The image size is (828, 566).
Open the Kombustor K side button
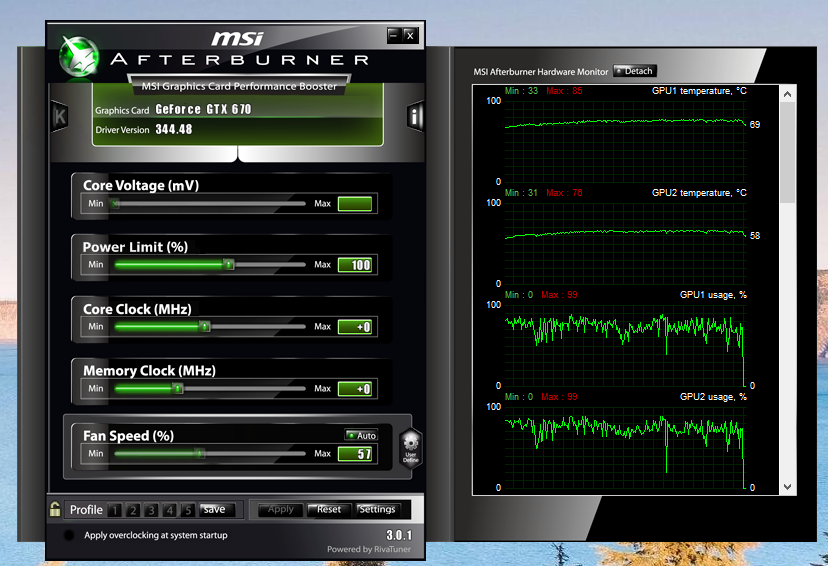(60, 116)
